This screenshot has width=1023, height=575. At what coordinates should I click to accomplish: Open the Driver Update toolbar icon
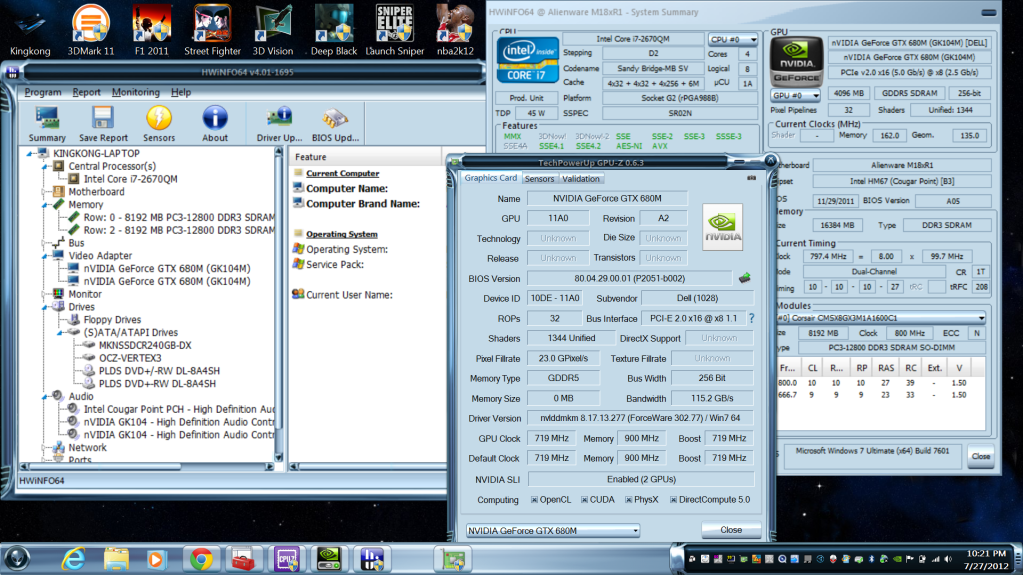click(x=279, y=124)
